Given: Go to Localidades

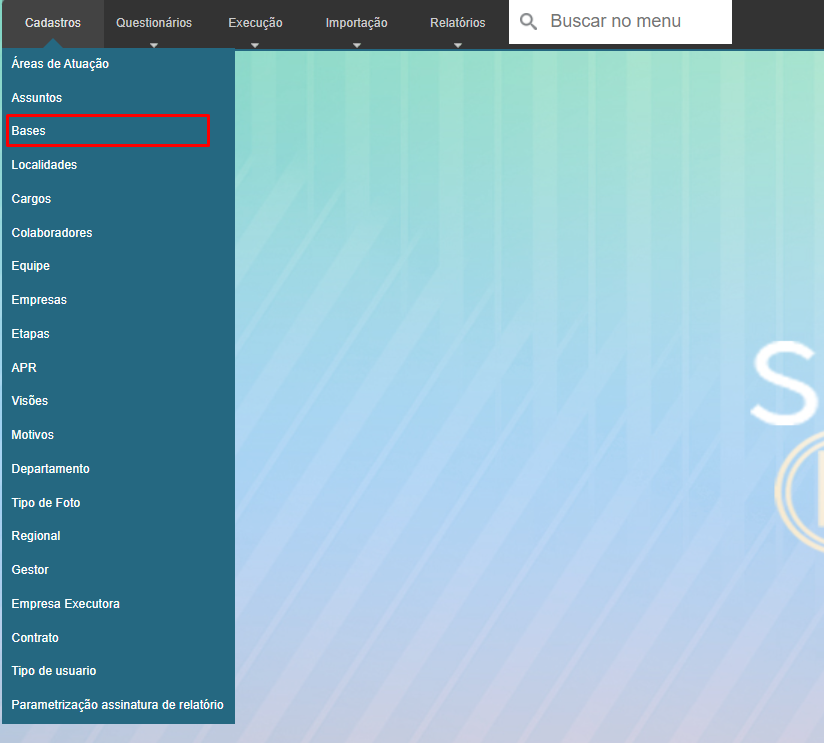Looking at the screenshot, I should [44, 165].
